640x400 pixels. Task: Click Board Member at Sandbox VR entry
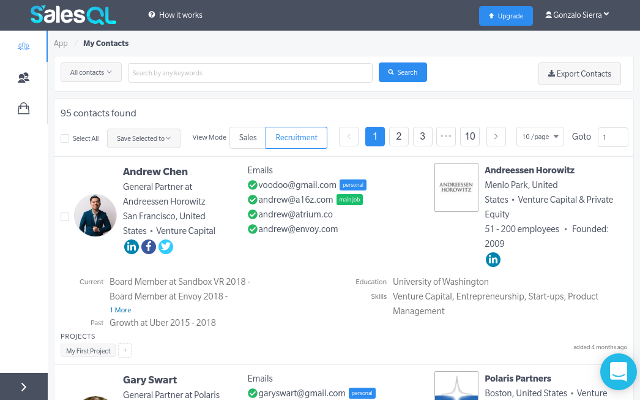point(180,282)
